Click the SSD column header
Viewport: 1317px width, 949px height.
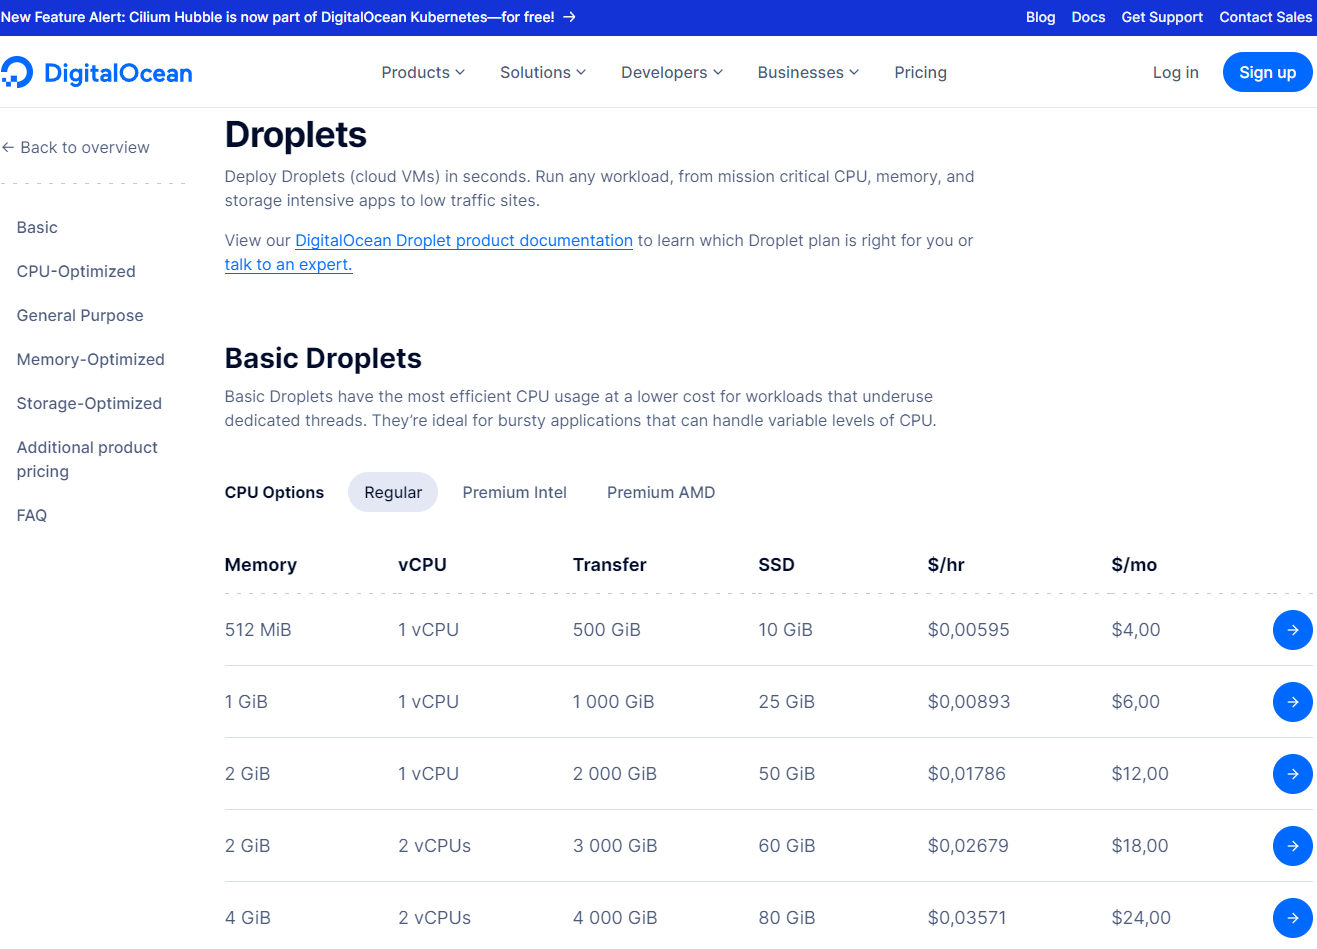click(776, 564)
